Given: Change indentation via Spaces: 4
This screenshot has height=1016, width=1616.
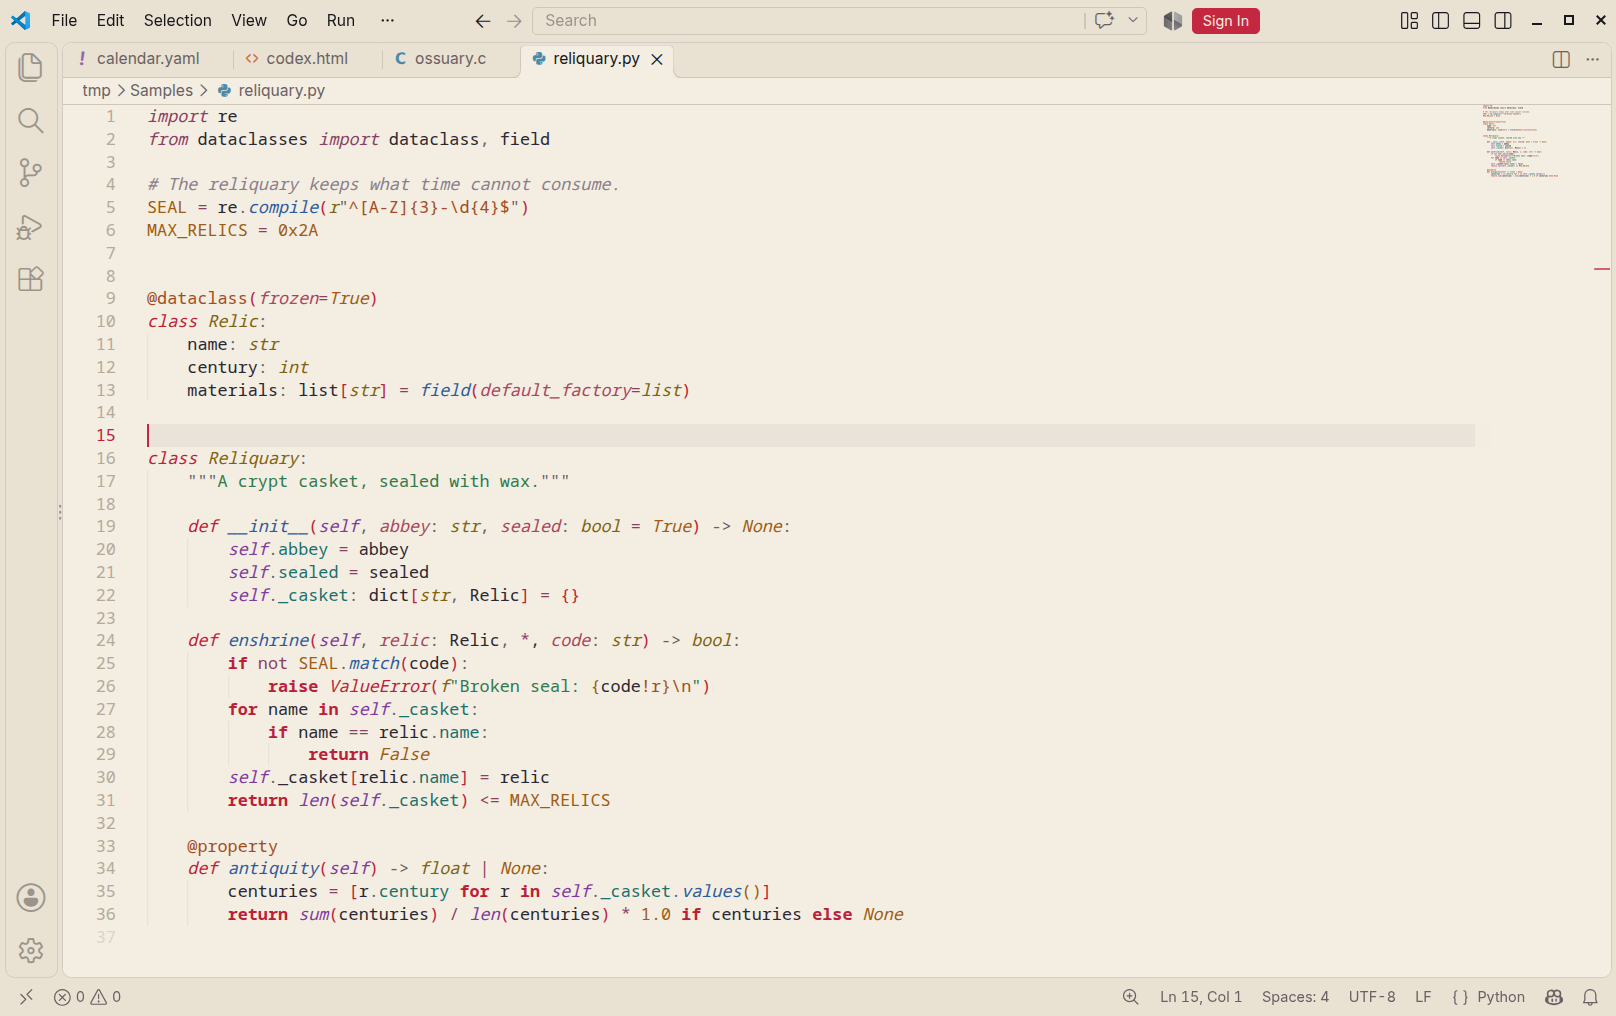Looking at the screenshot, I should (1295, 997).
